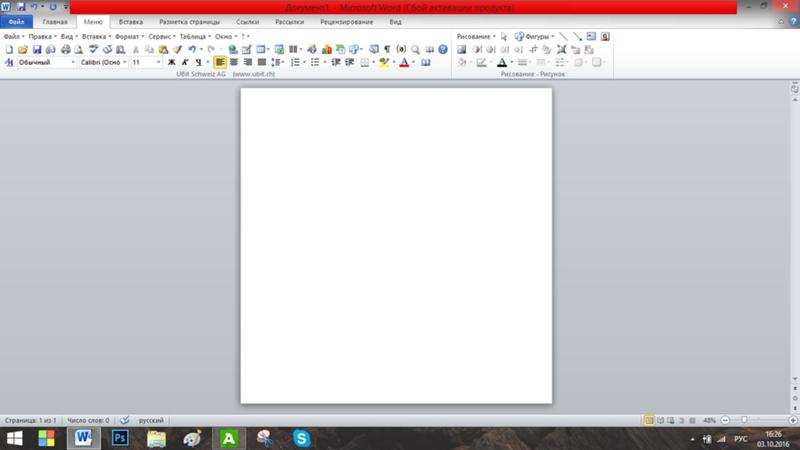Click the blue Файл button
This screenshot has height=450, width=800.
click(16, 21)
